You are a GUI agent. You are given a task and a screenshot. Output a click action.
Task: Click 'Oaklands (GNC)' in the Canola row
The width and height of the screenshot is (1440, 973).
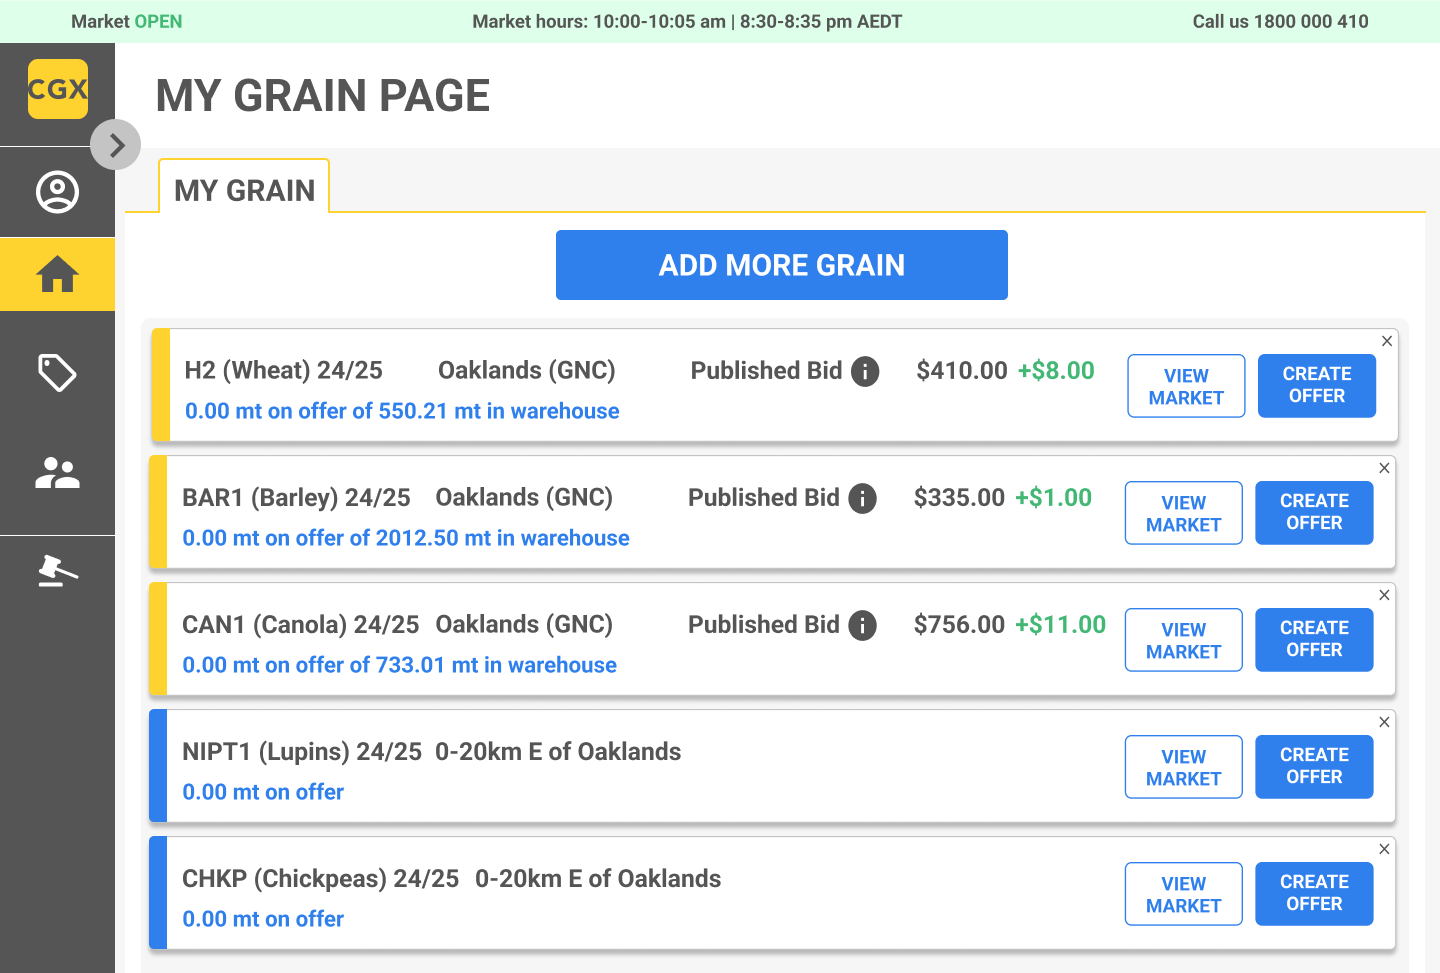pyautogui.click(x=524, y=625)
